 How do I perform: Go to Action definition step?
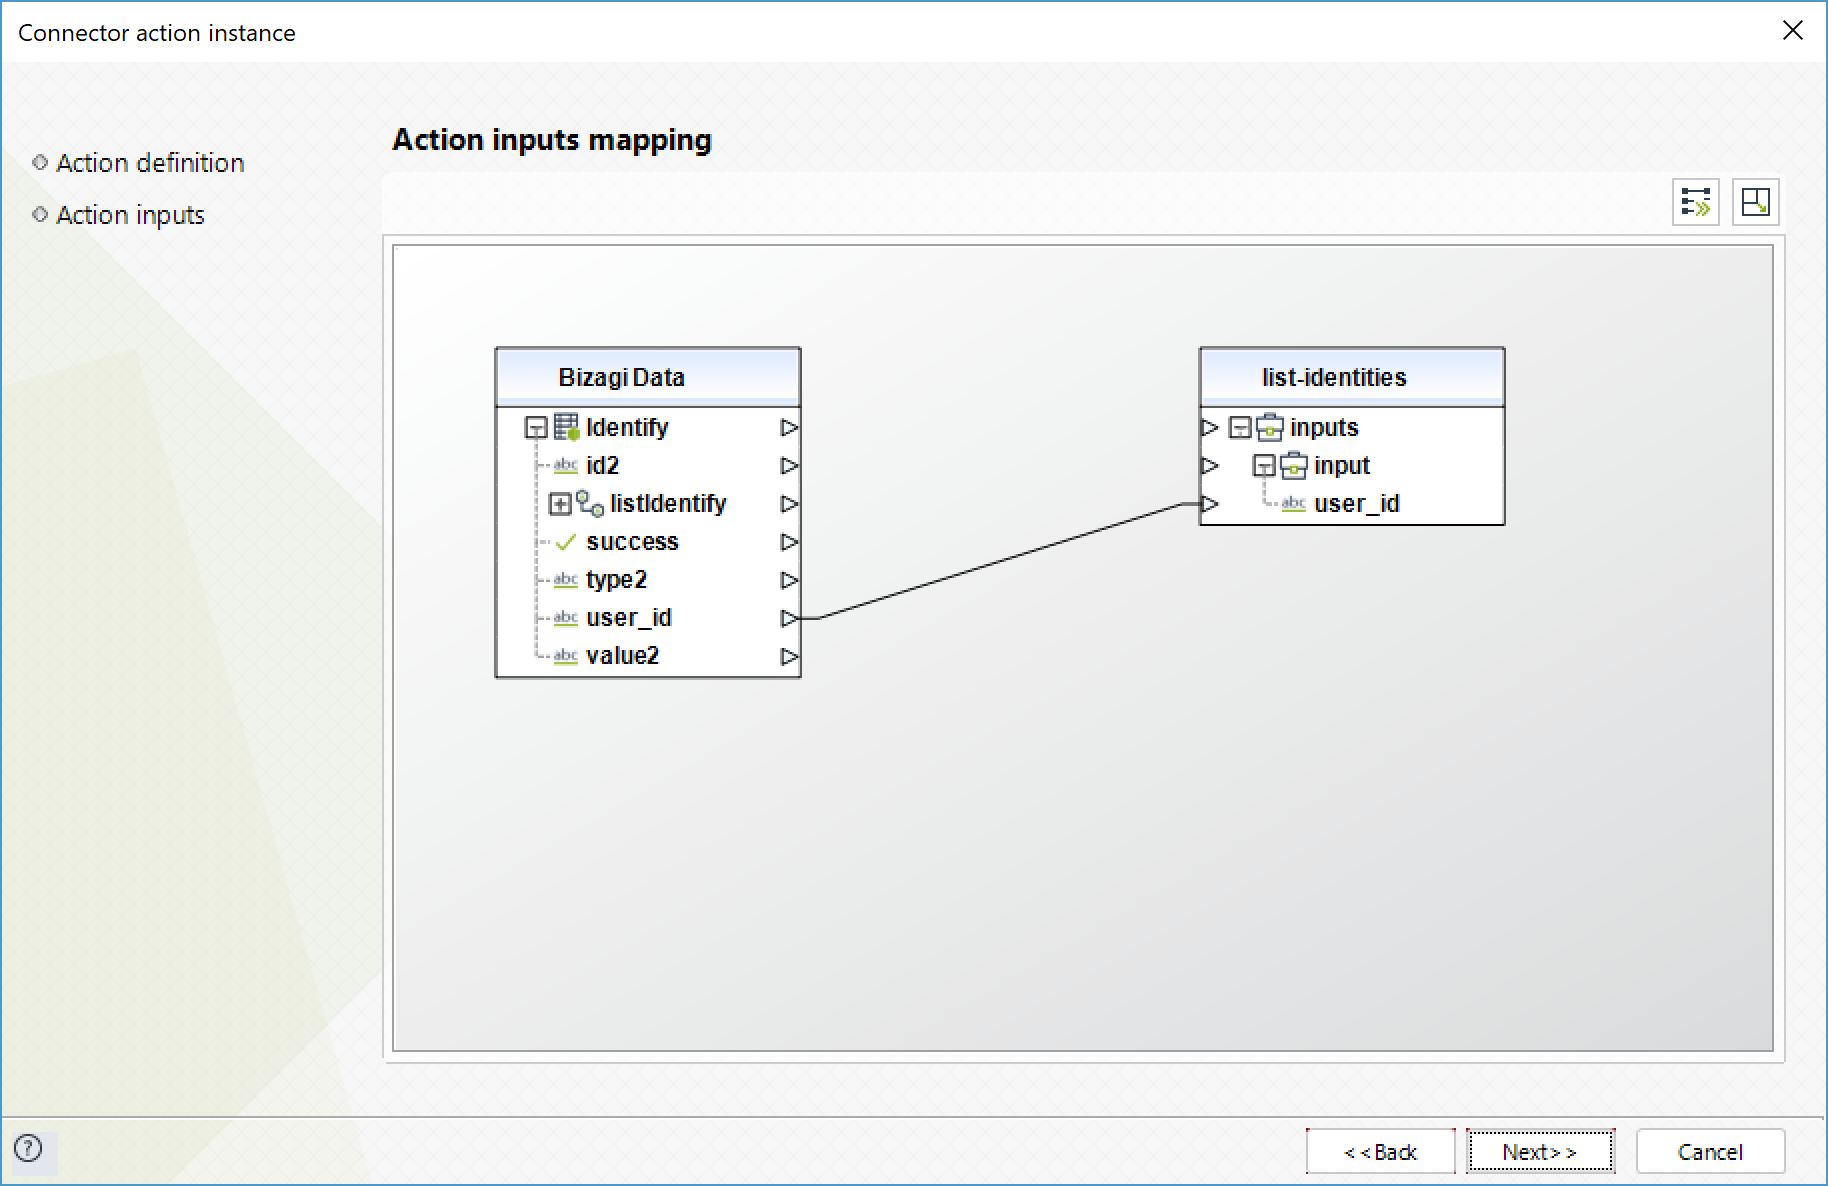150,163
